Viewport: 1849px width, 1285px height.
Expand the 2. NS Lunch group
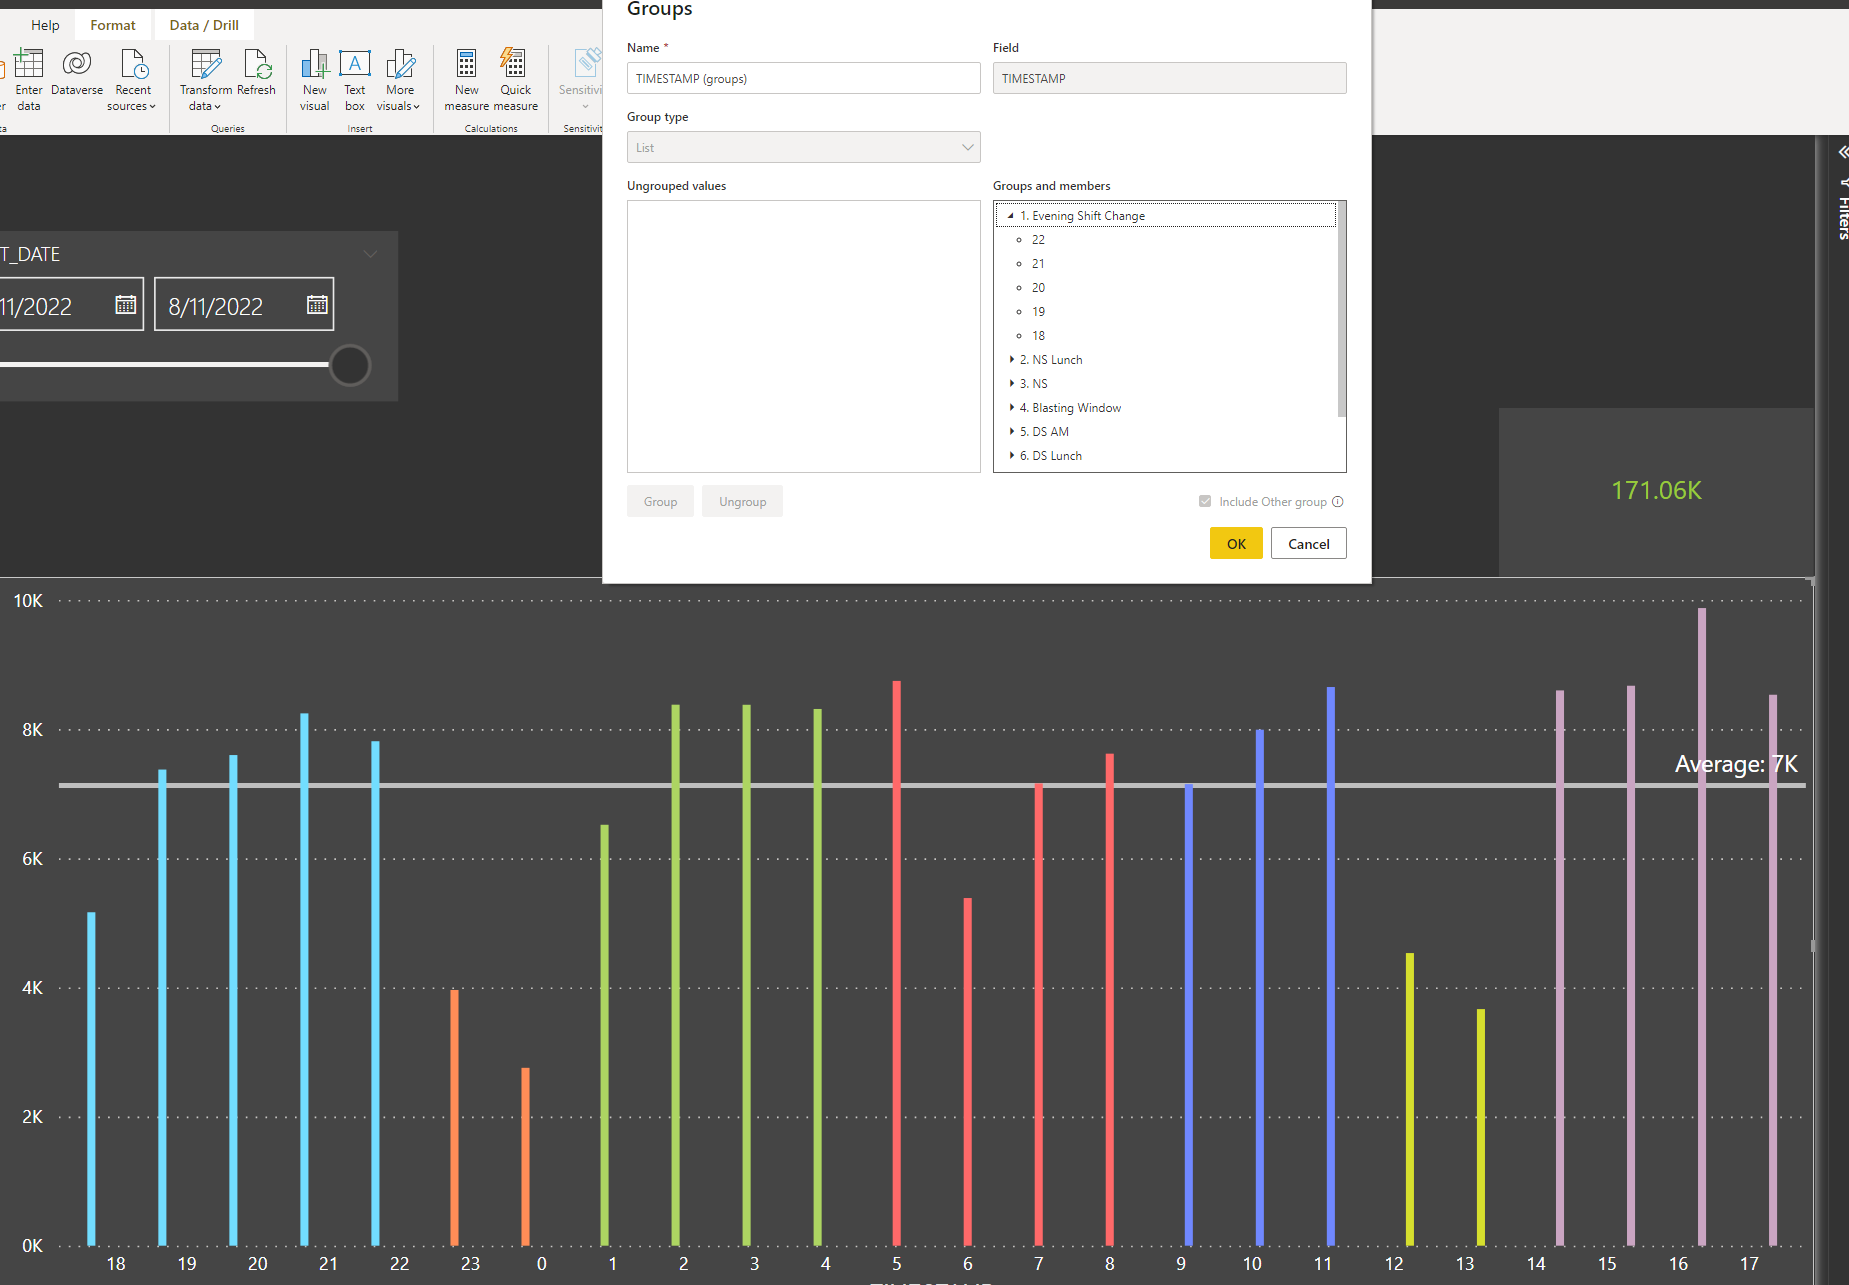coord(1011,360)
